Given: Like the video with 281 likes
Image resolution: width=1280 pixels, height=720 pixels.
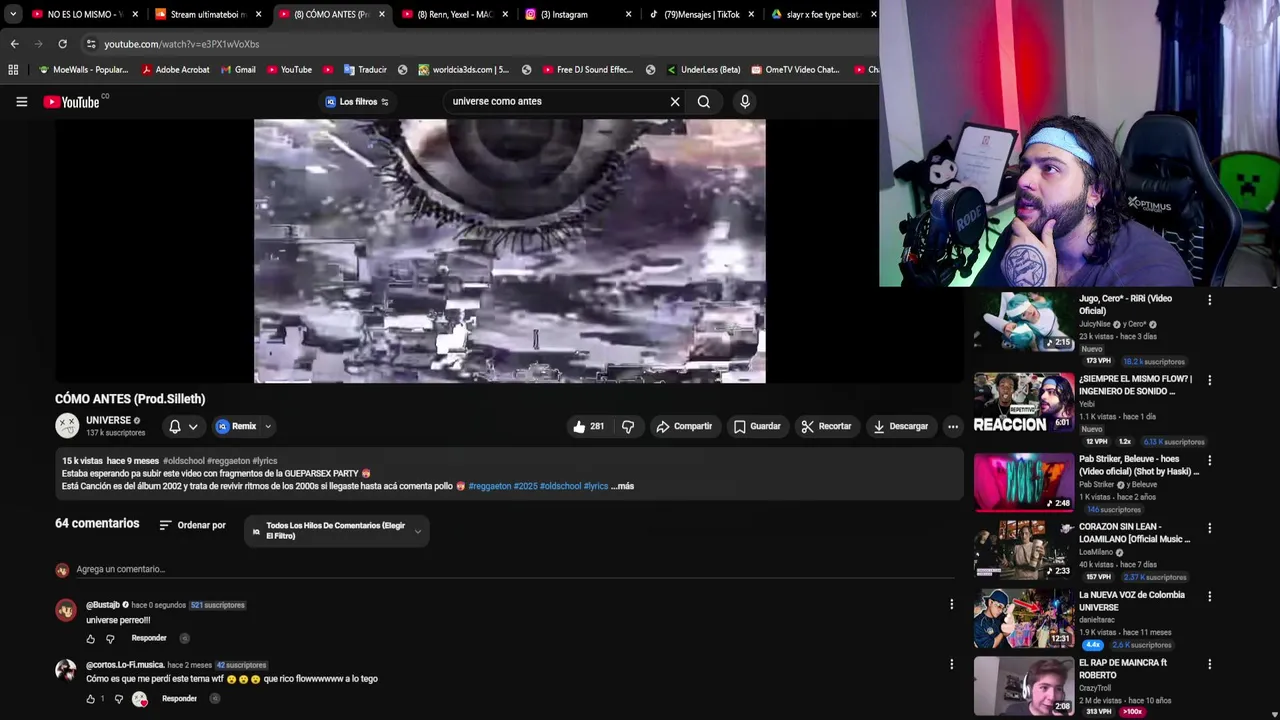Looking at the screenshot, I should tap(588, 426).
